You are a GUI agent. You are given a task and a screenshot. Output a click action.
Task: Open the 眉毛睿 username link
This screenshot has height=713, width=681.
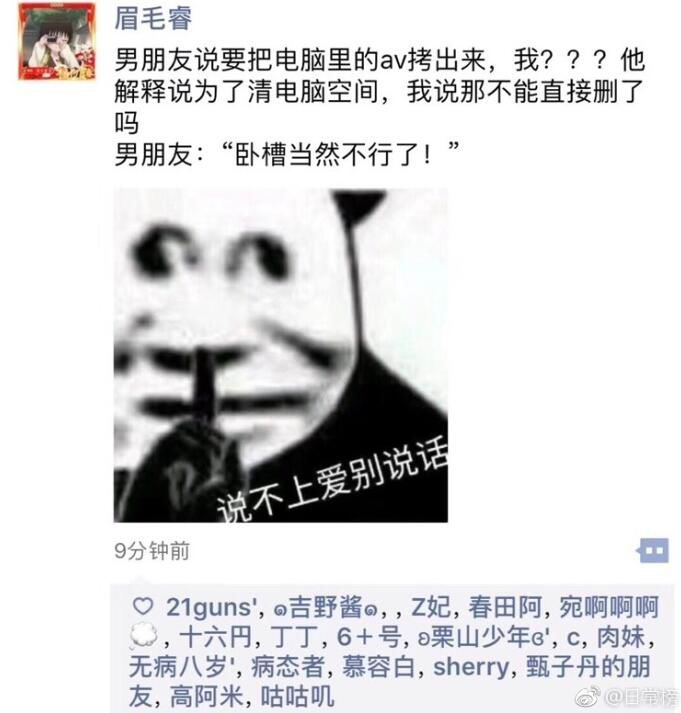pos(153,18)
